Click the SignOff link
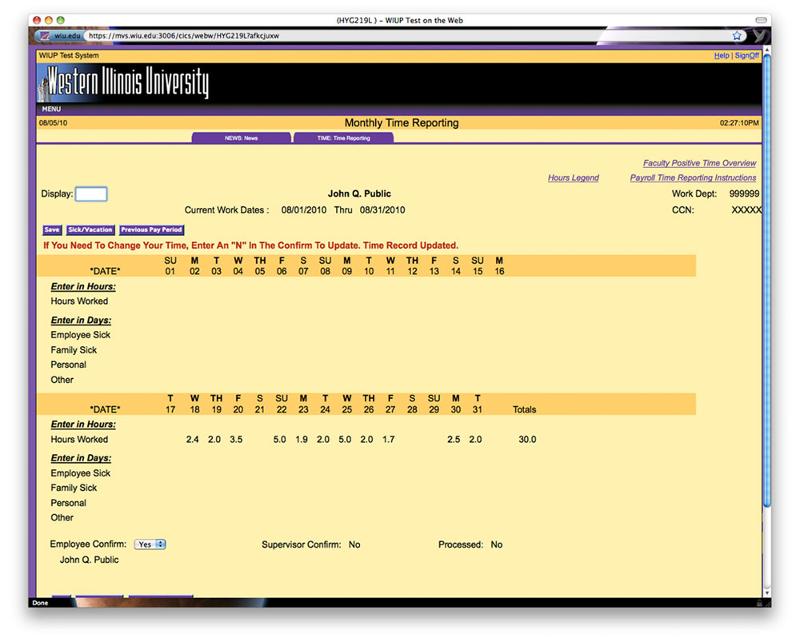Viewport: 800px width, 638px height. coord(747,56)
